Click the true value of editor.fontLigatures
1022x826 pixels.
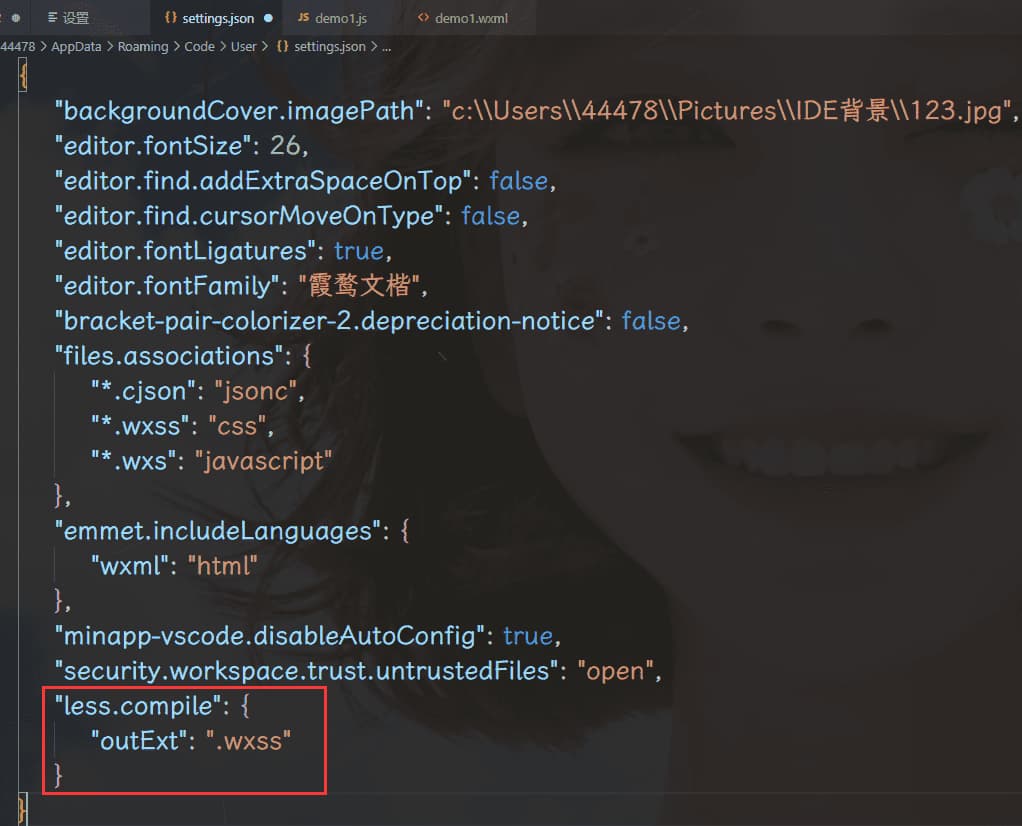356,251
